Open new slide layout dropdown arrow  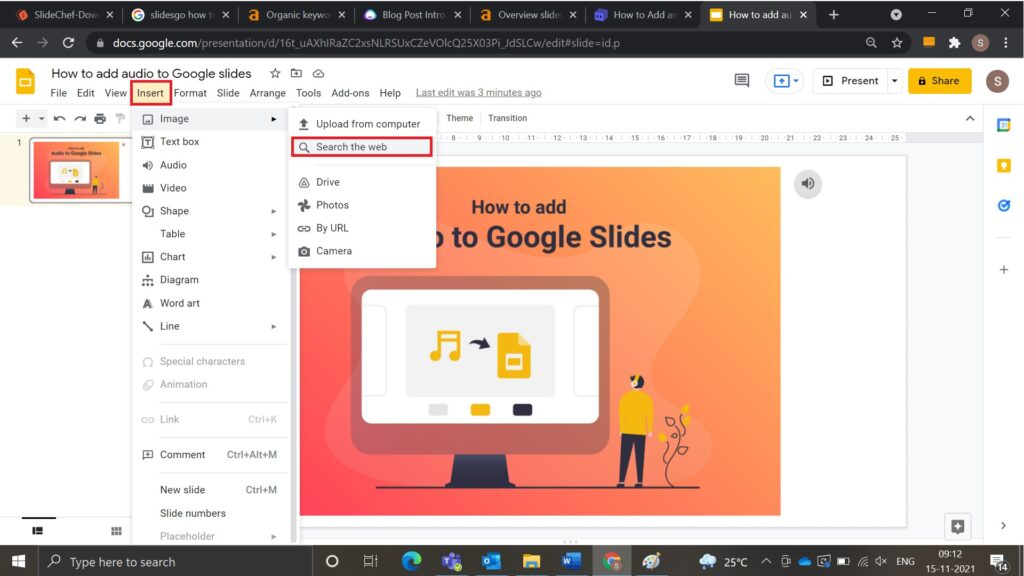click(x=42, y=118)
